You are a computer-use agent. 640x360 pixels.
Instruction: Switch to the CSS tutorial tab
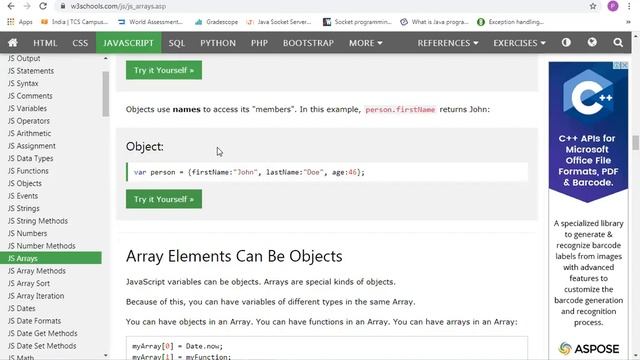pyautogui.click(x=80, y=43)
